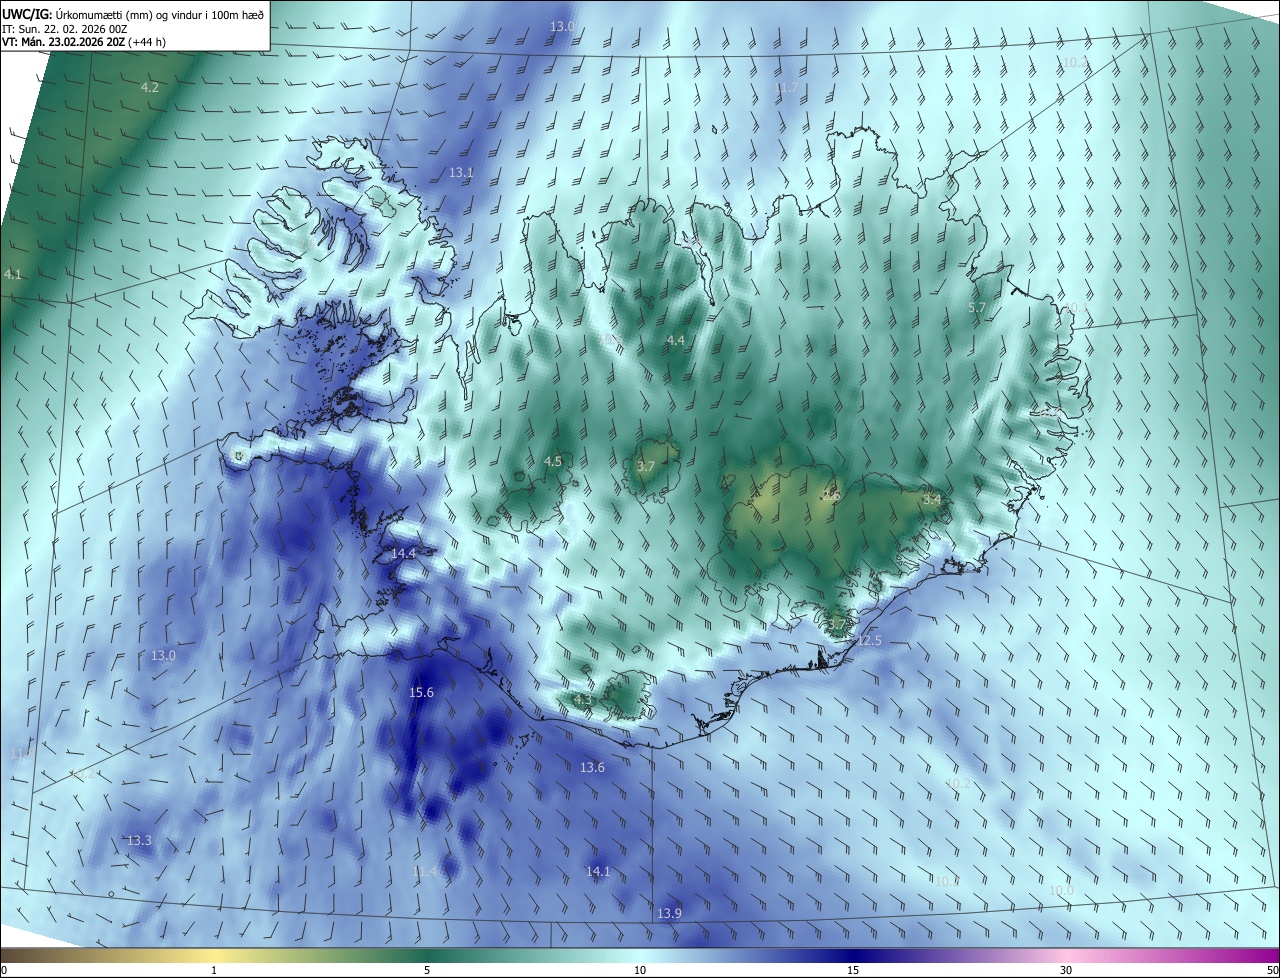Viewport: 1280px width, 978px height.
Task: Click the 4.5 value on Langjökull glacier
Action: (x=553, y=461)
